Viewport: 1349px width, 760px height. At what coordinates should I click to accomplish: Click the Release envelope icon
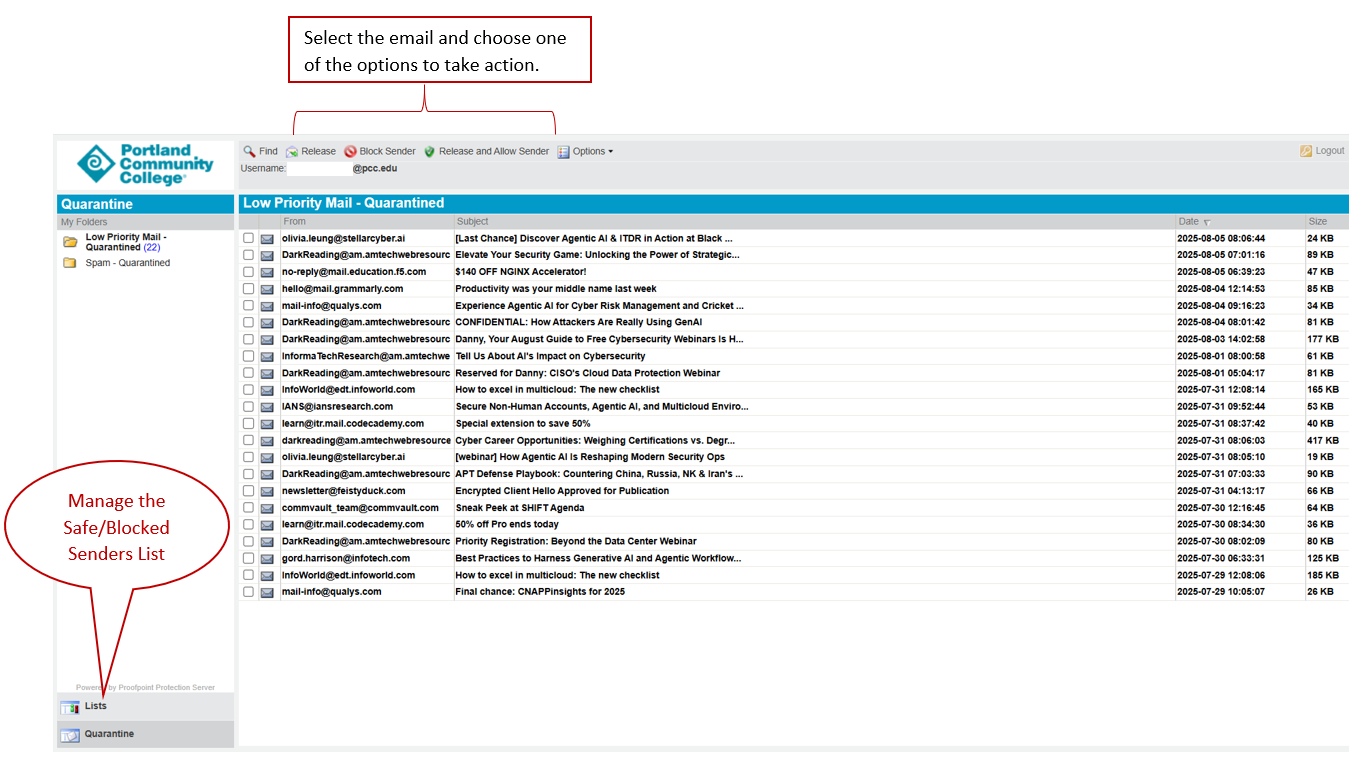point(293,151)
